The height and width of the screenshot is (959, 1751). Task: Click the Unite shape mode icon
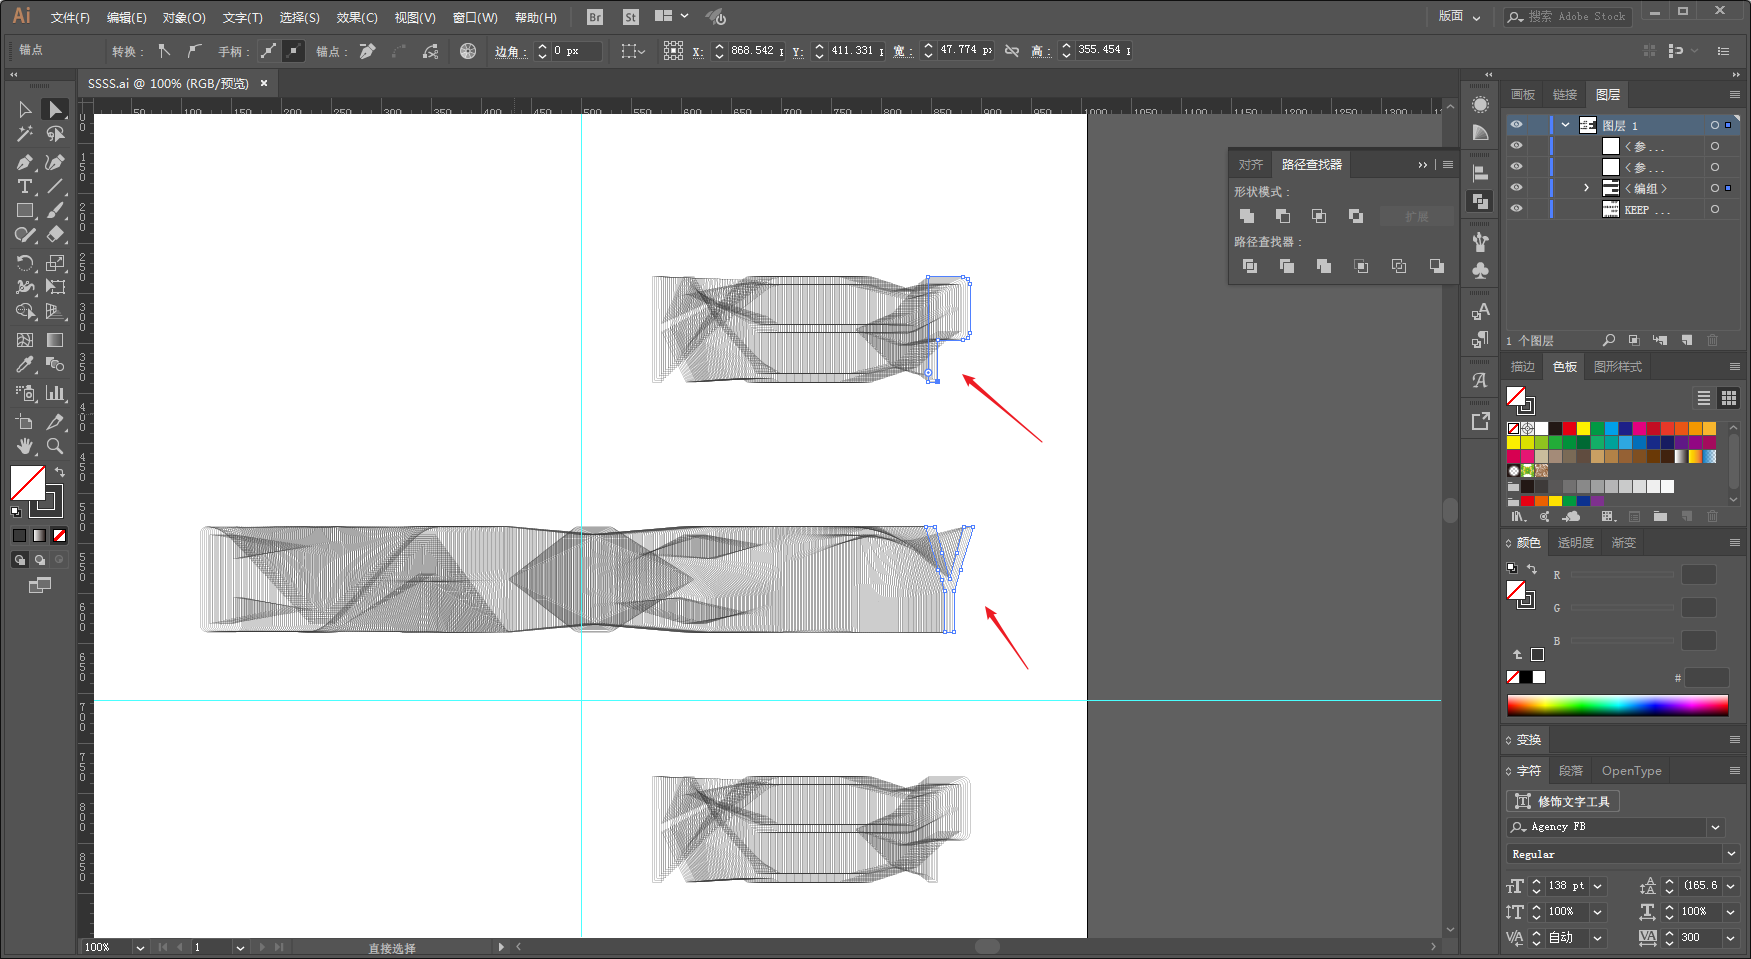click(x=1247, y=216)
